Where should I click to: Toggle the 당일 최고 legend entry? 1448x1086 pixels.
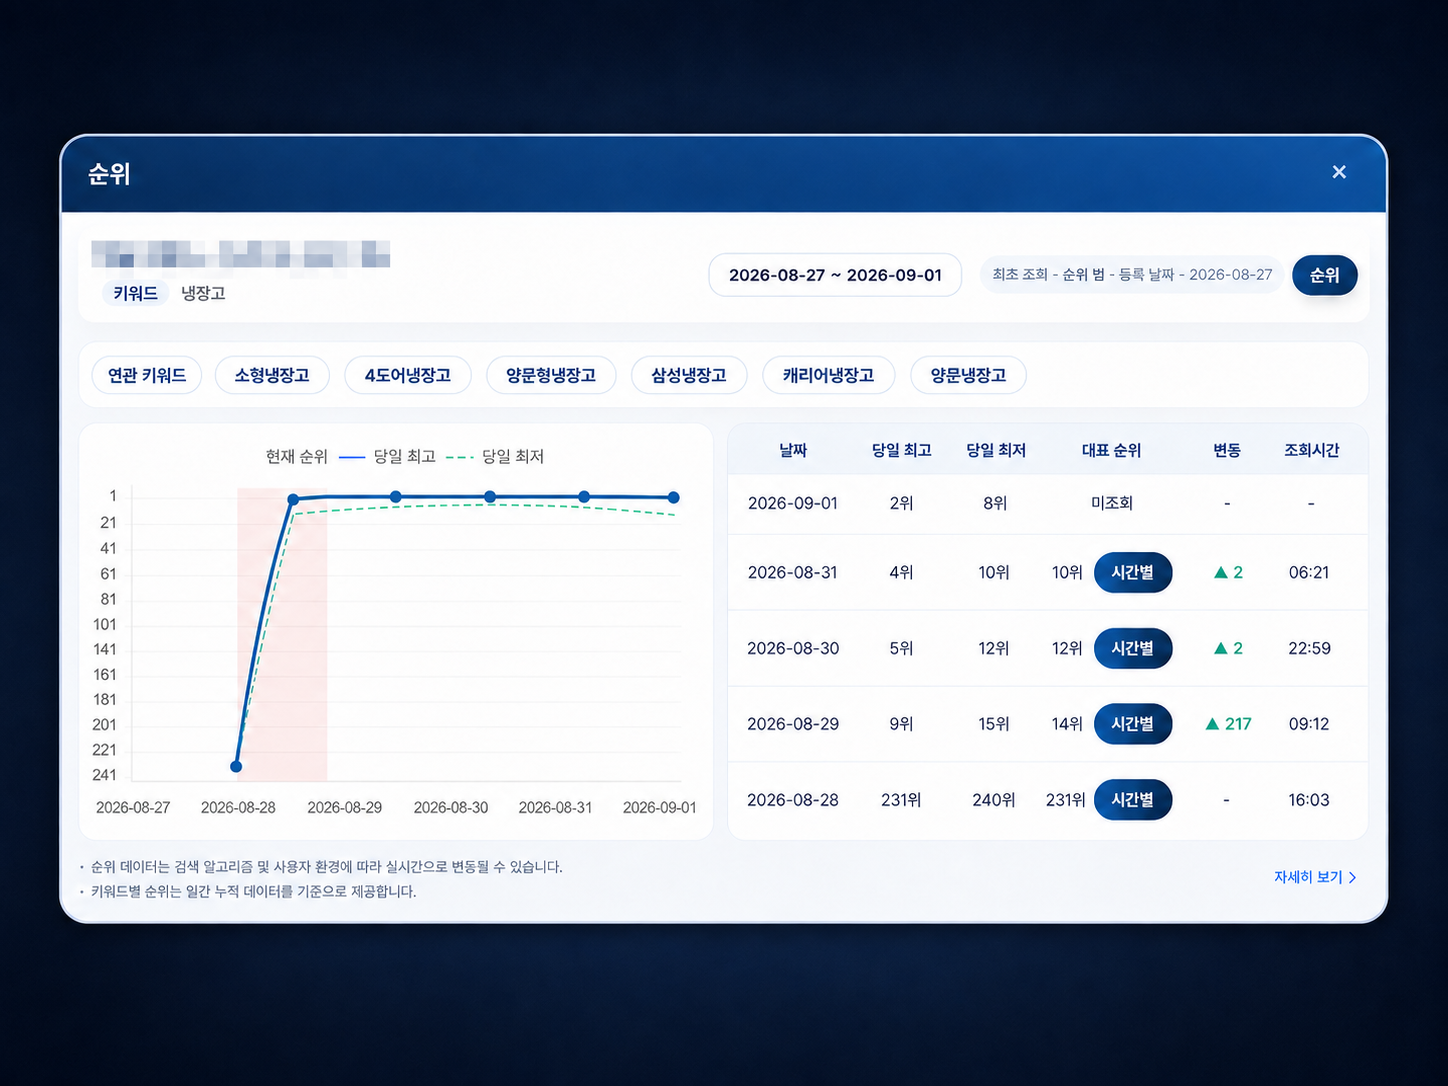(388, 456)
